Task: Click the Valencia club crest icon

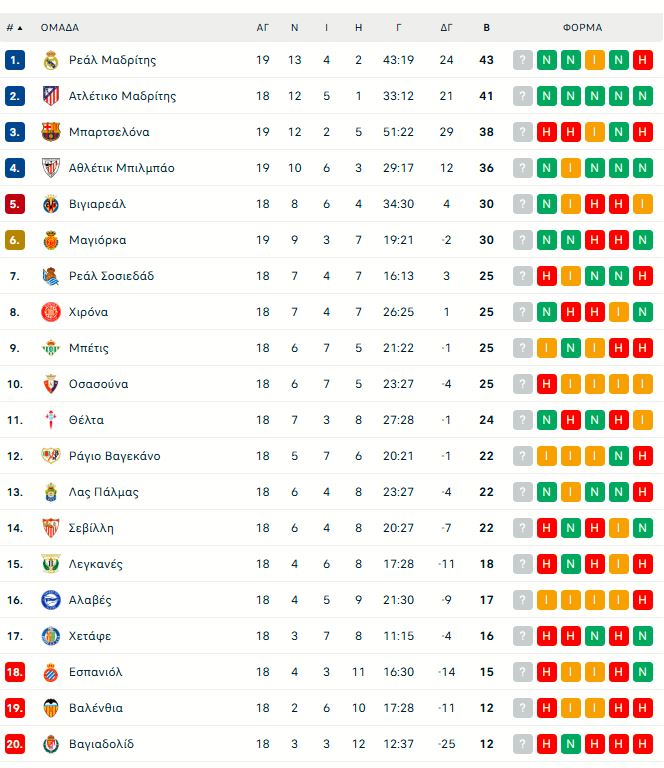Action: 50,708
